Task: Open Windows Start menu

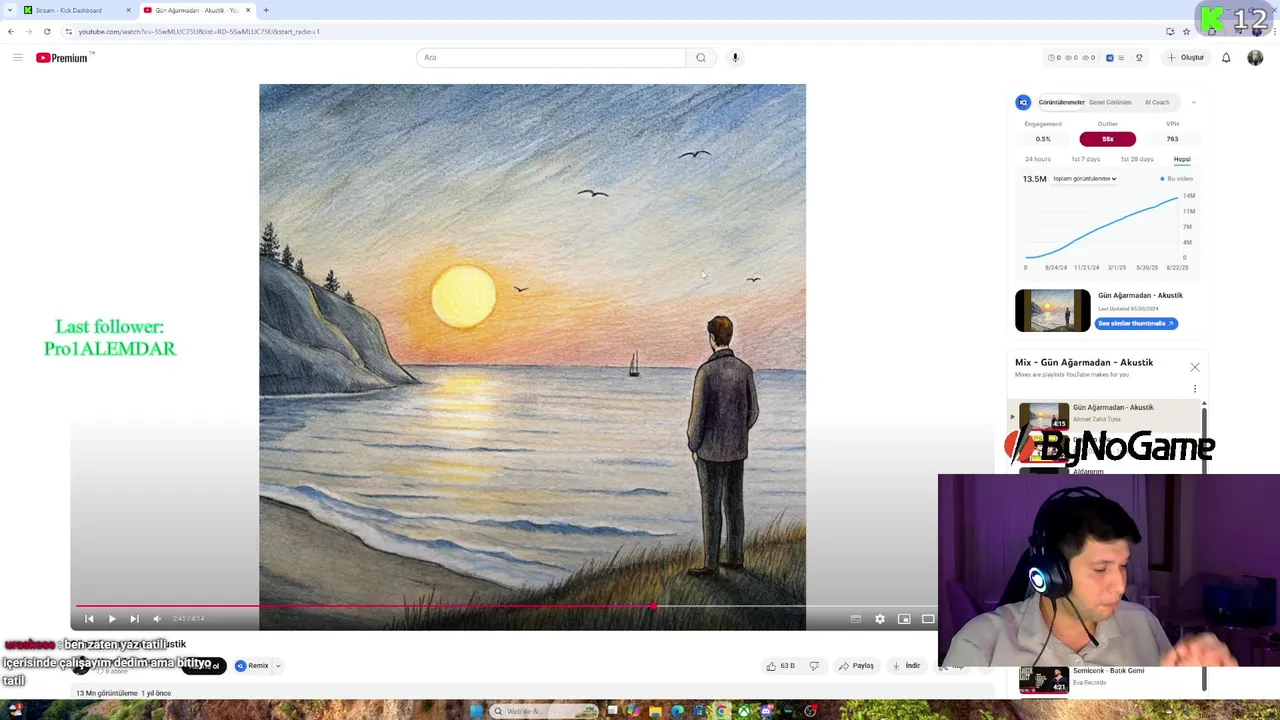Action: [x=477, y=712]
